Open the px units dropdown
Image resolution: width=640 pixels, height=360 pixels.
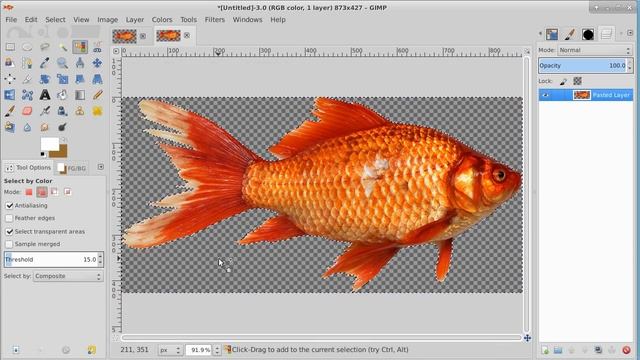(x=170, y=350)
